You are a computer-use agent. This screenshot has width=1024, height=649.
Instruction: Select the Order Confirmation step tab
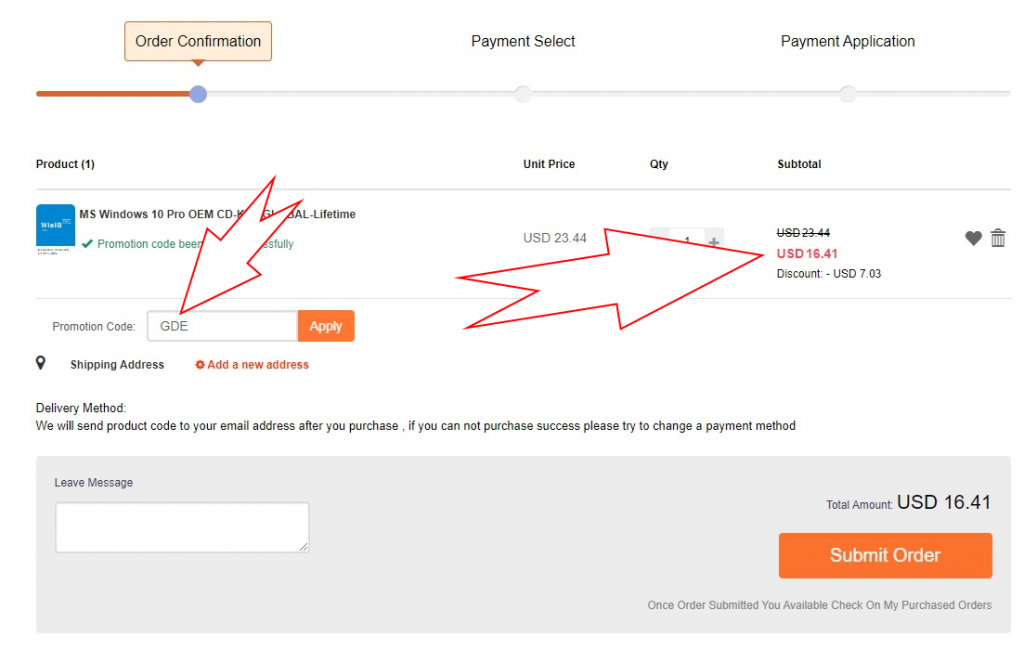pos(198,42)
